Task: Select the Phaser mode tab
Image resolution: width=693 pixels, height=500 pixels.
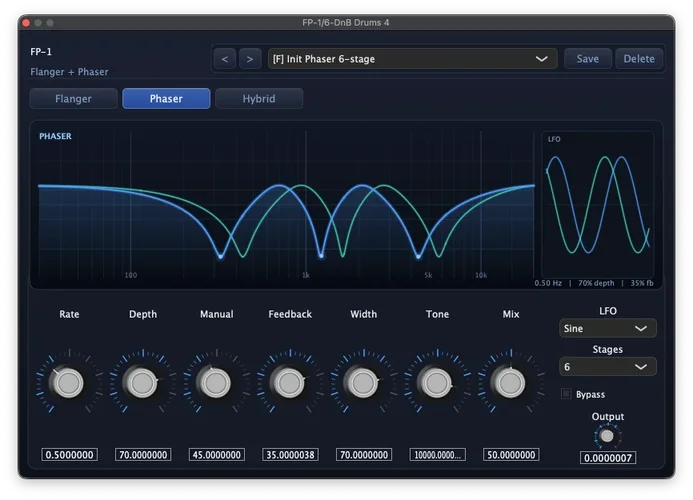Action: coord(166,99)
